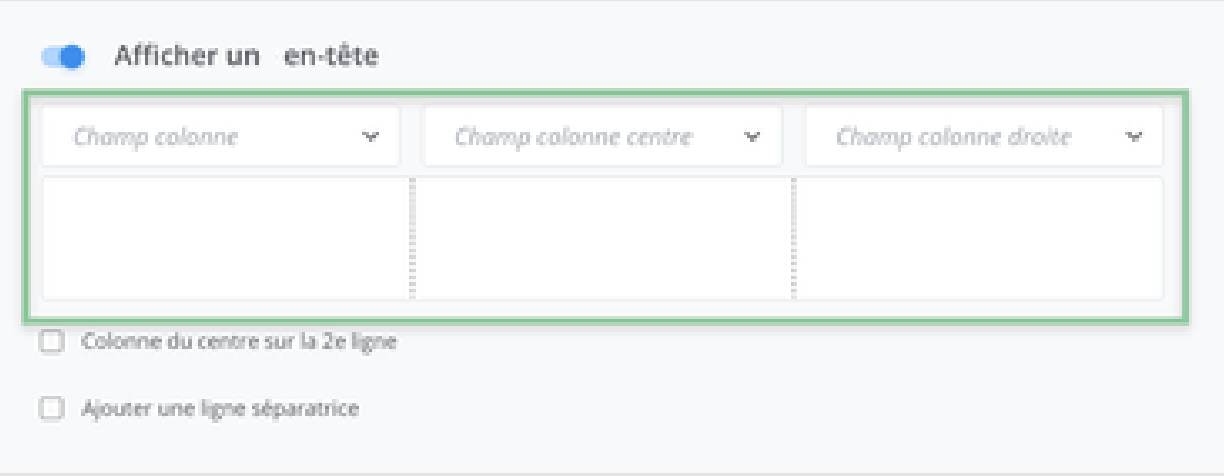Click the "Colonne du centre sur la 2e ligne" label
Screen dimensions: 1224x476
pos(238,342)
